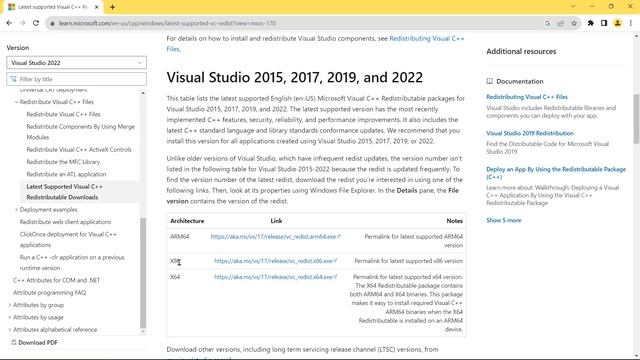This screenshot has width=640, height=360.
Task: Click the Additional resources heading
Action: [521, 51]
